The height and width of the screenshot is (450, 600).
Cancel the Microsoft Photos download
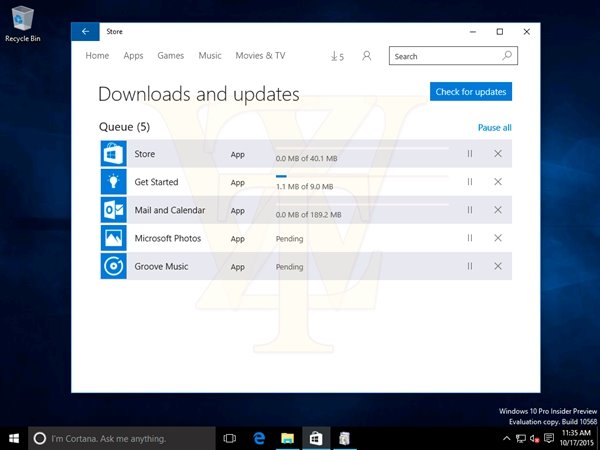pos(498,238)
